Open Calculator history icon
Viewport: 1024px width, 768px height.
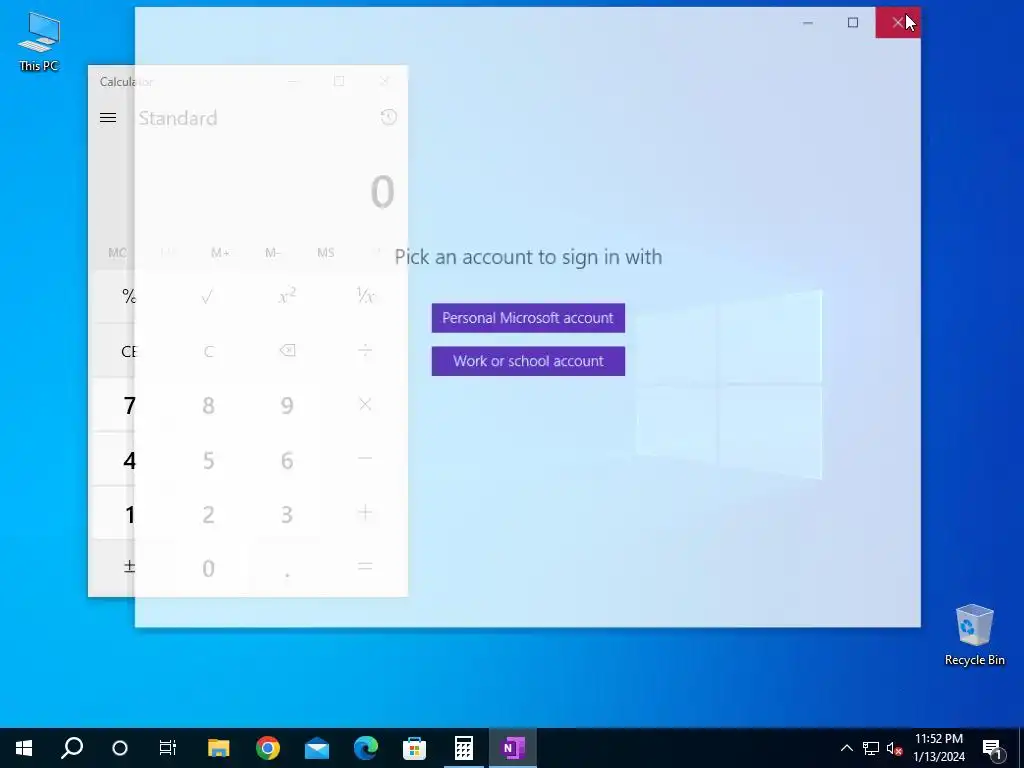coord(389,118)
